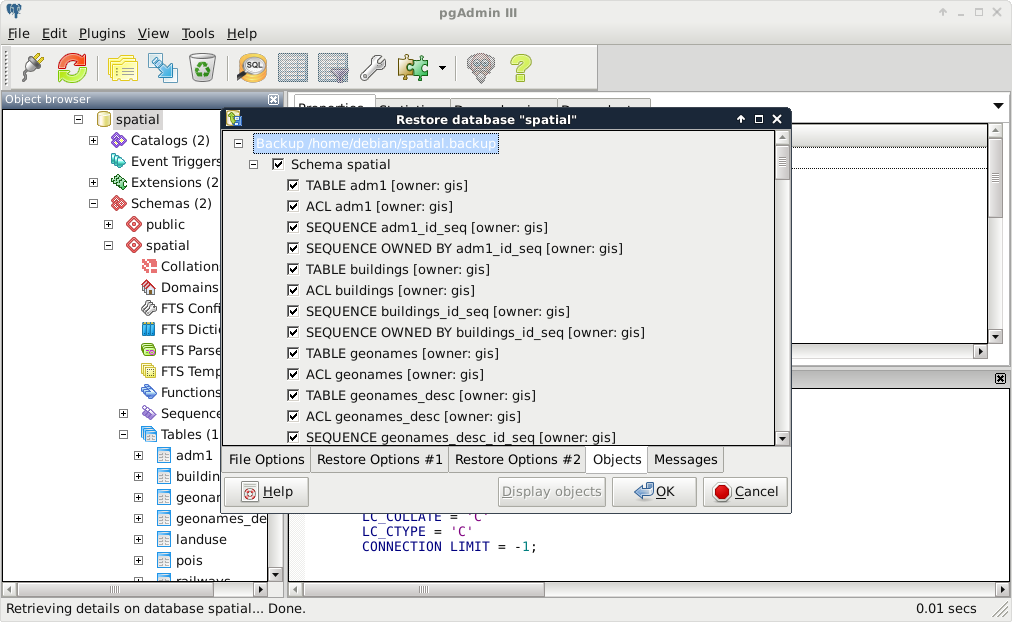
Task: Uncheck the Schema spatial checkbox
Action: pyautogui.click(x=278, y=164)
